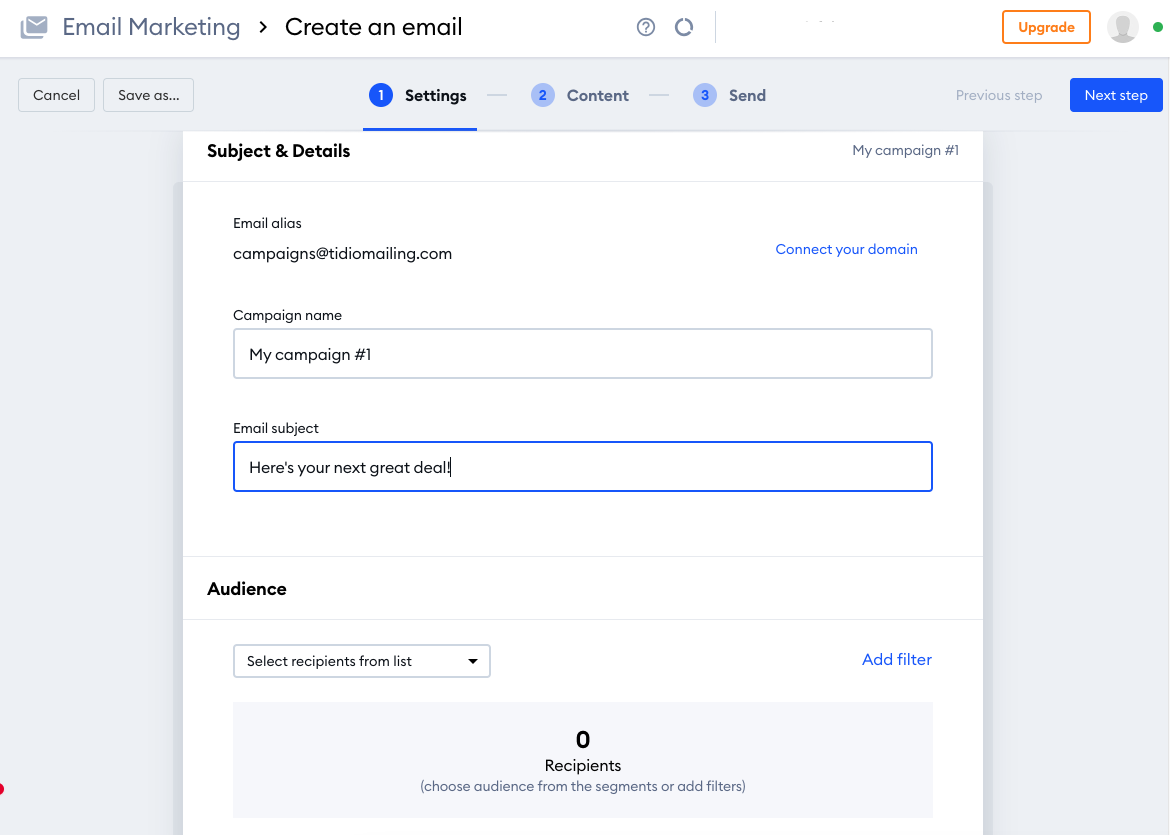
Task: Go to the Send step tab
Action: click(x=730, y=96)
